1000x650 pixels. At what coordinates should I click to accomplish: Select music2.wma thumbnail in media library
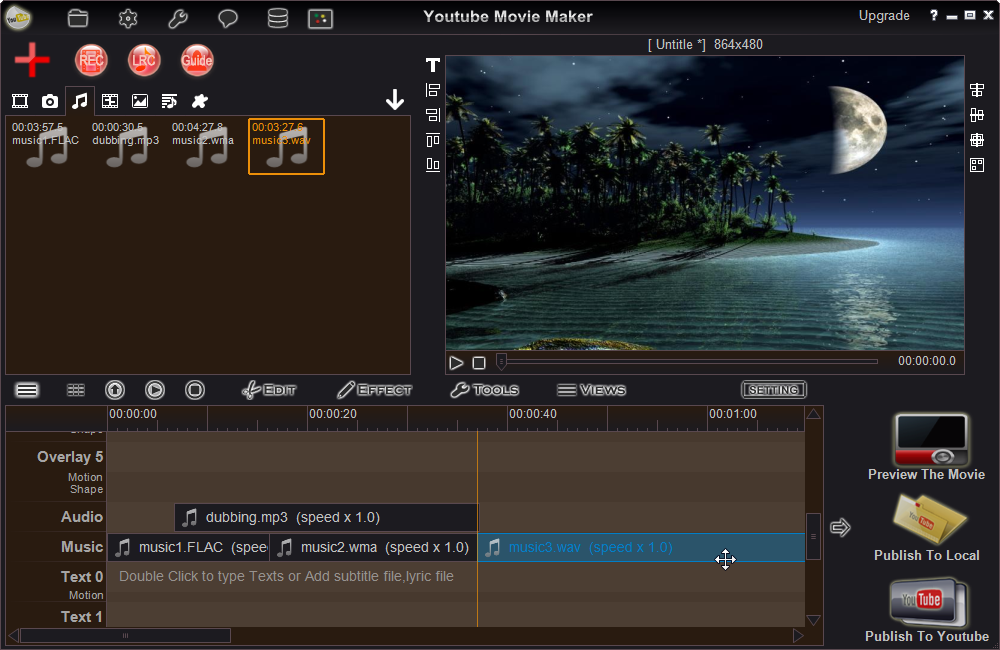coord(205,145)
